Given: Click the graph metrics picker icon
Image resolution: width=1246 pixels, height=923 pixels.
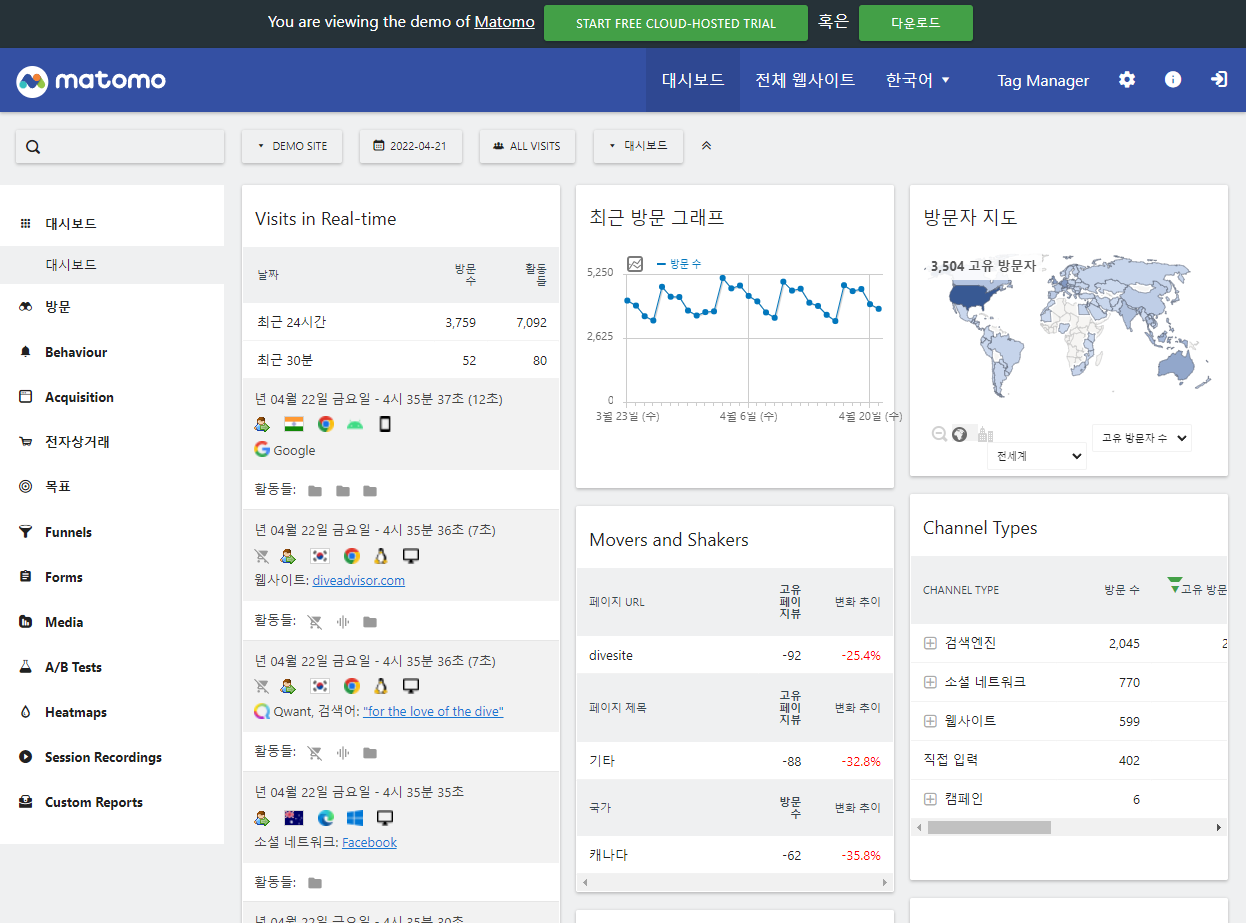Looking at the screenshot, I should [635, 264].
